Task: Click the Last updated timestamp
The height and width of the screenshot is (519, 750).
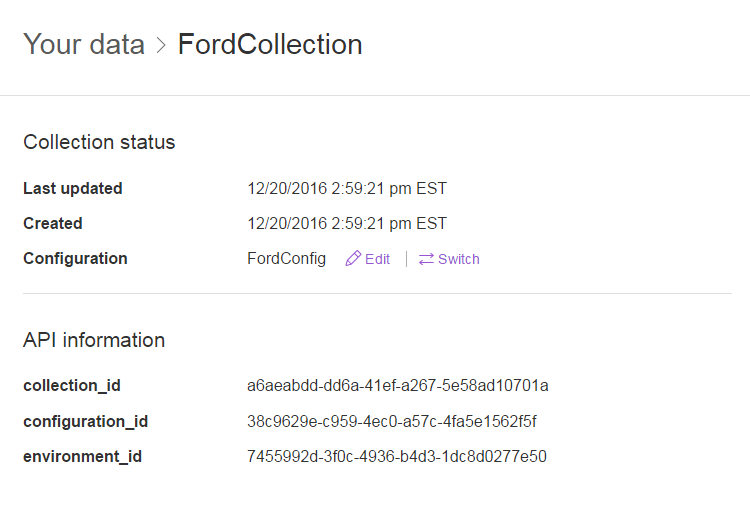Action: (347, 189)
